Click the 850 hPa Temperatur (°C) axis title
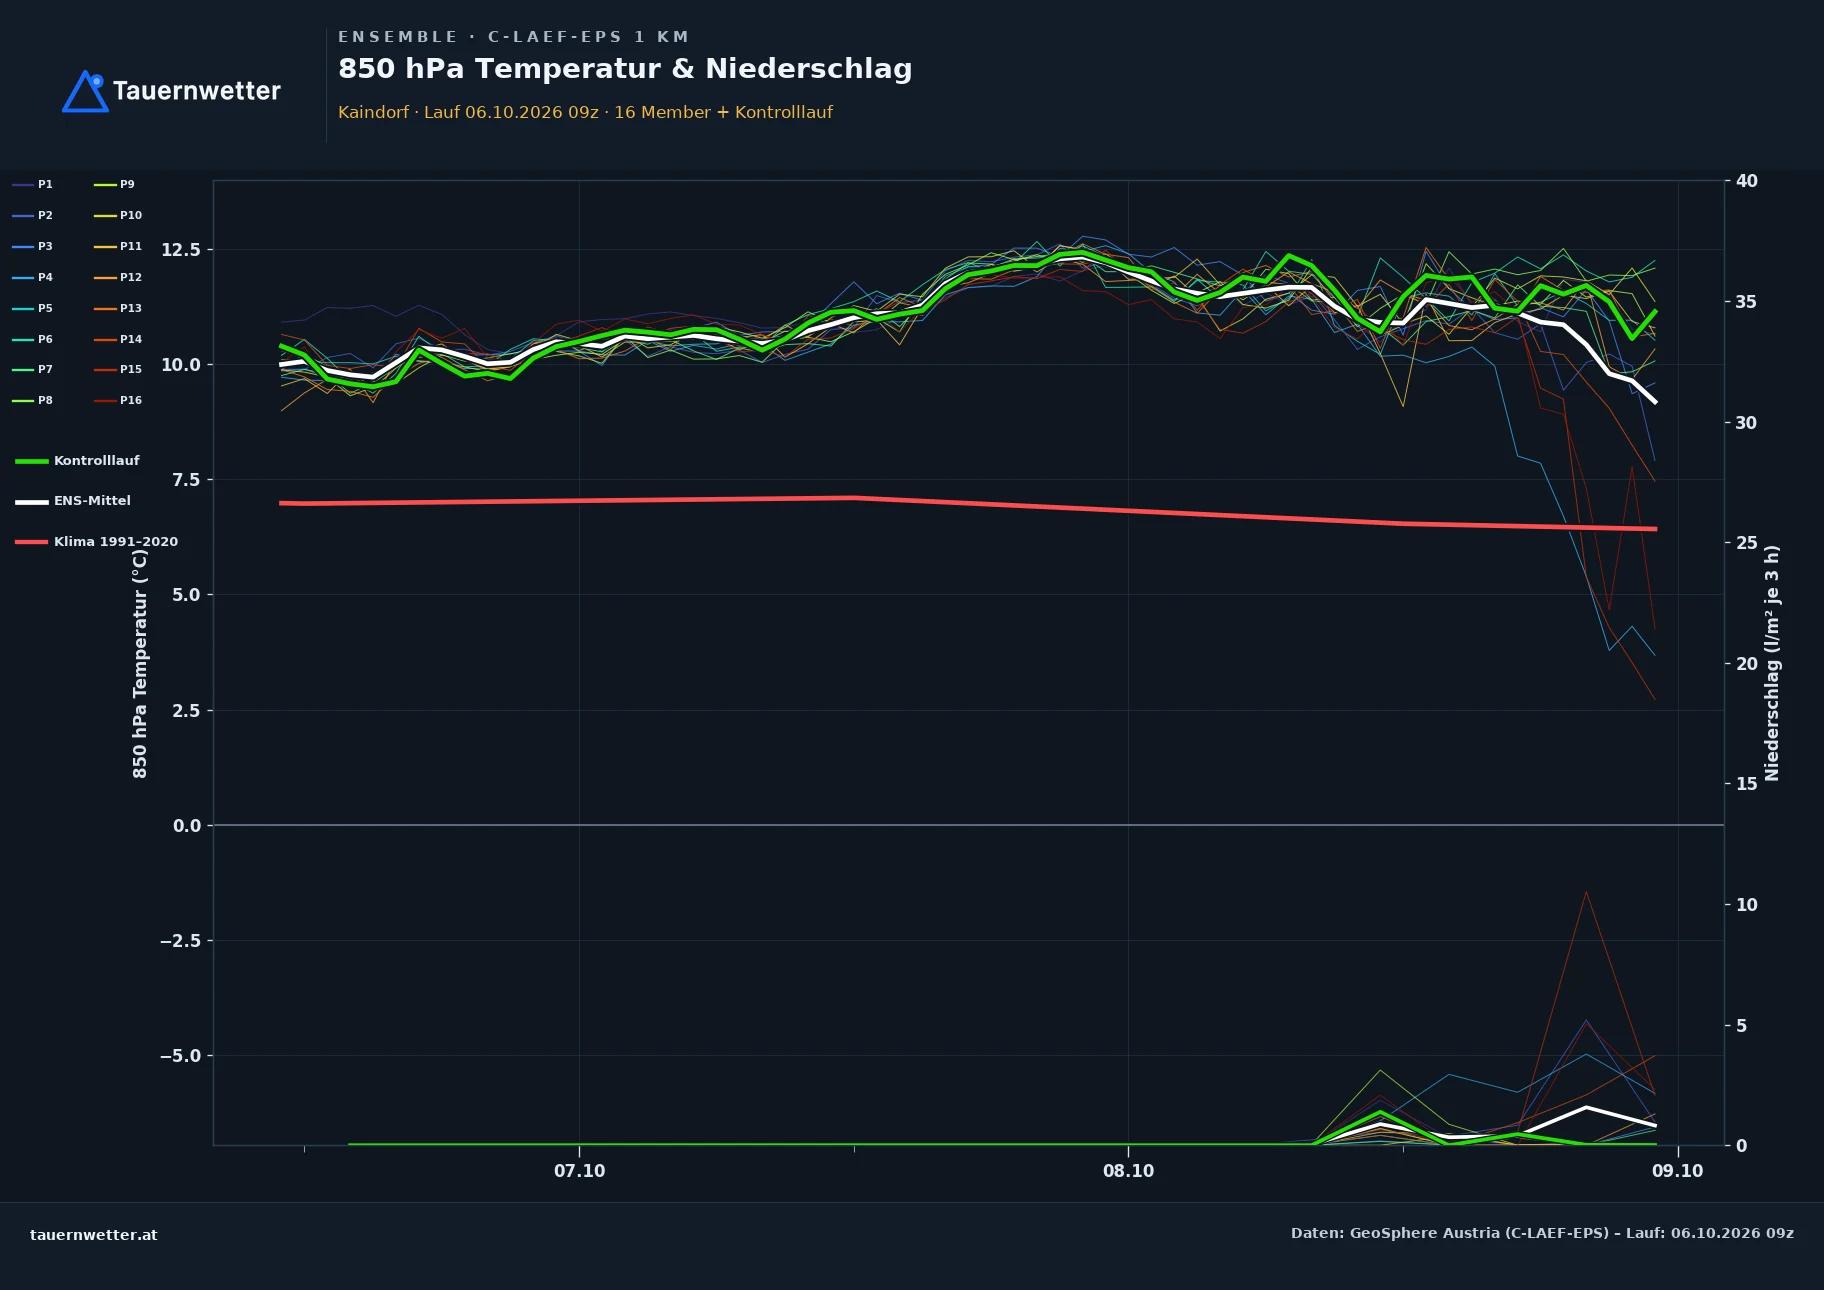 coord(140,663)
